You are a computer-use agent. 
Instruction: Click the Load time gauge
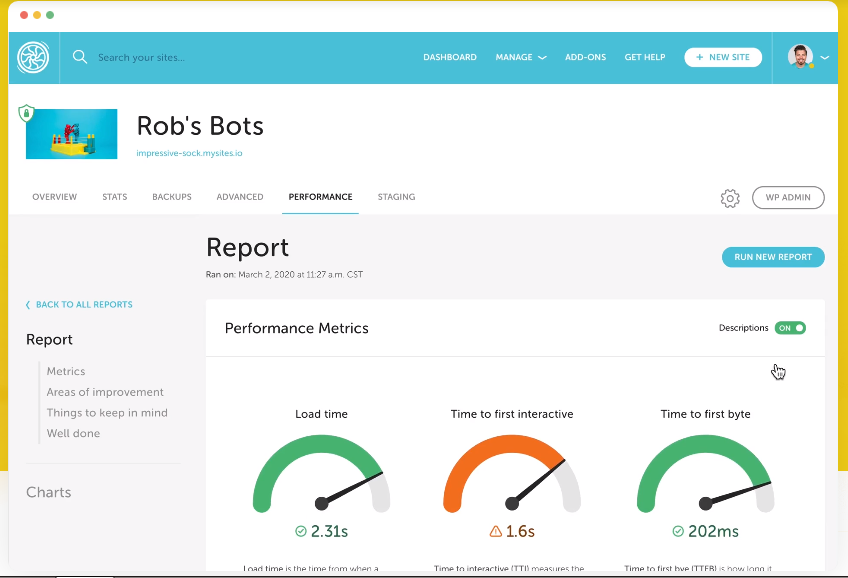(x=321, y=474)
